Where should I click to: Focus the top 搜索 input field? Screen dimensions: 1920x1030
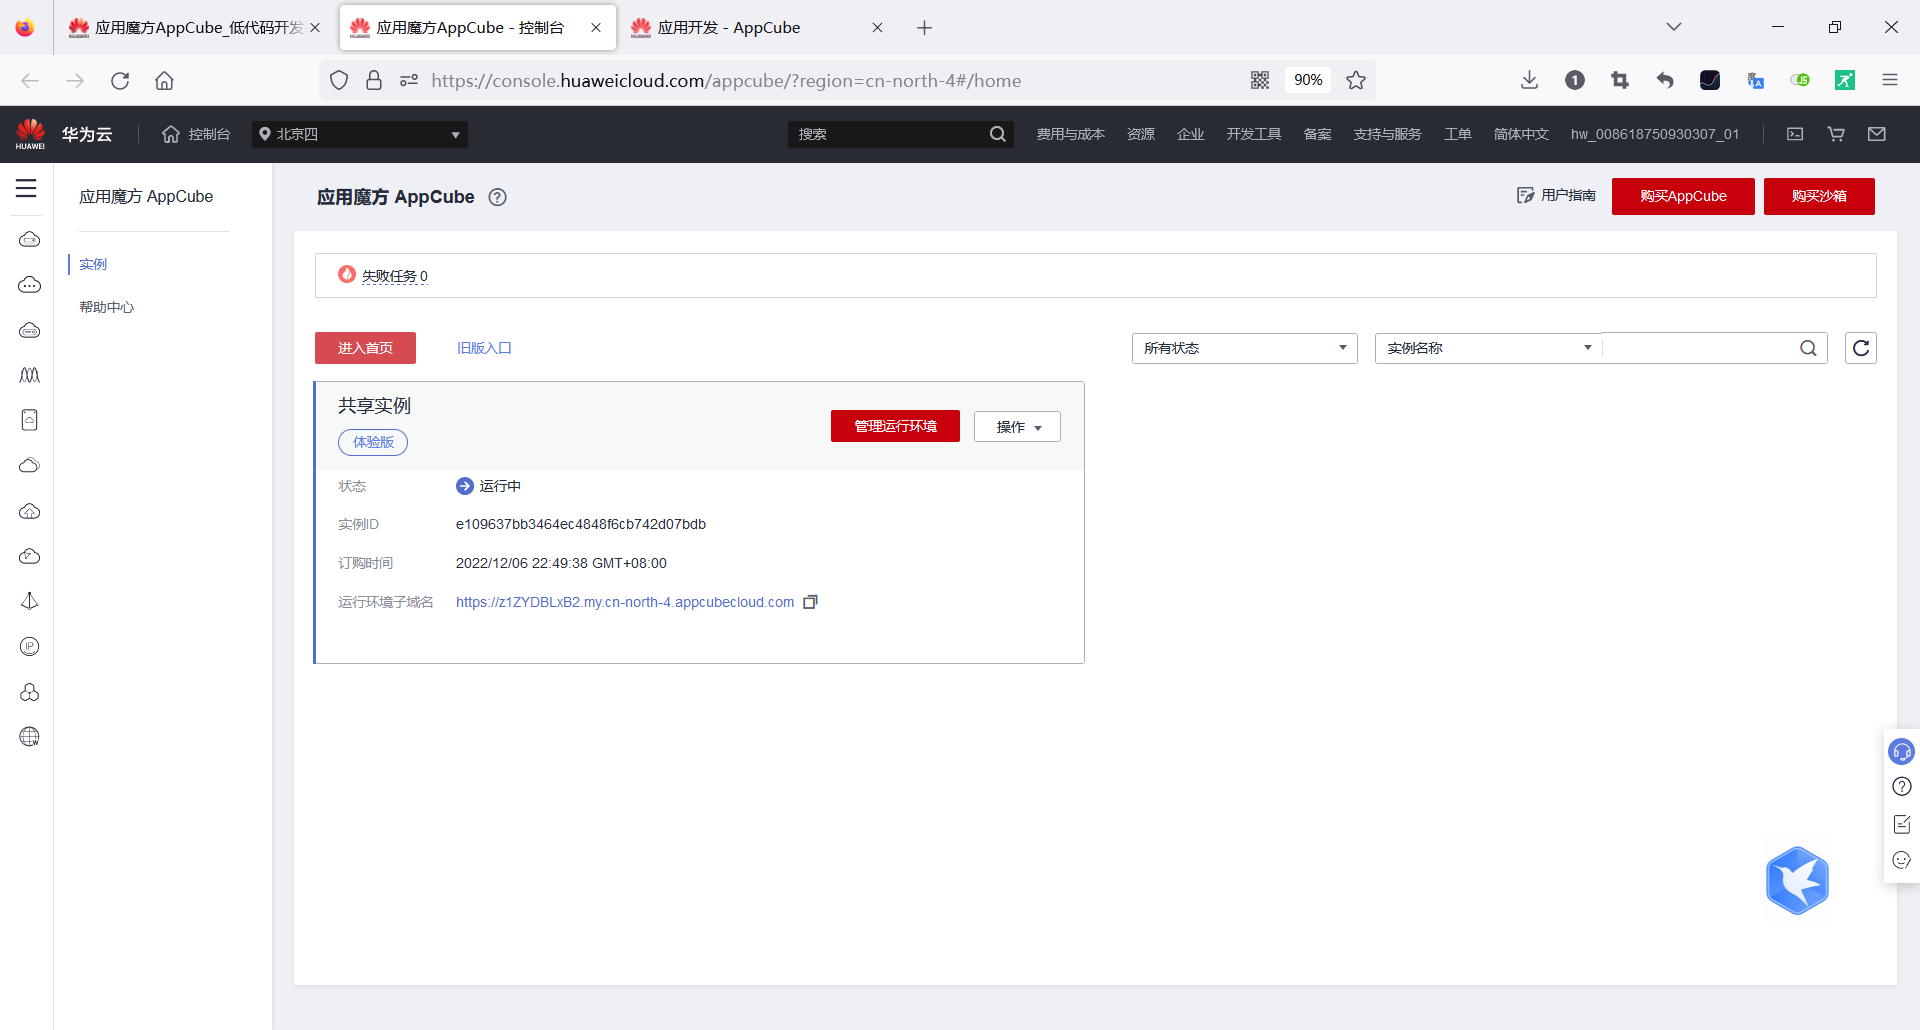point(888,134)
